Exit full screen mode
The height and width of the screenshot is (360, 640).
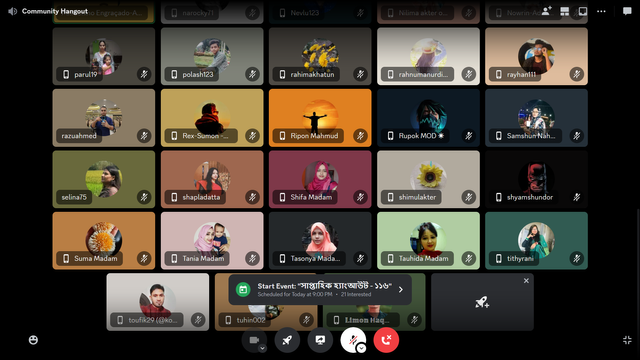[627, 340]
